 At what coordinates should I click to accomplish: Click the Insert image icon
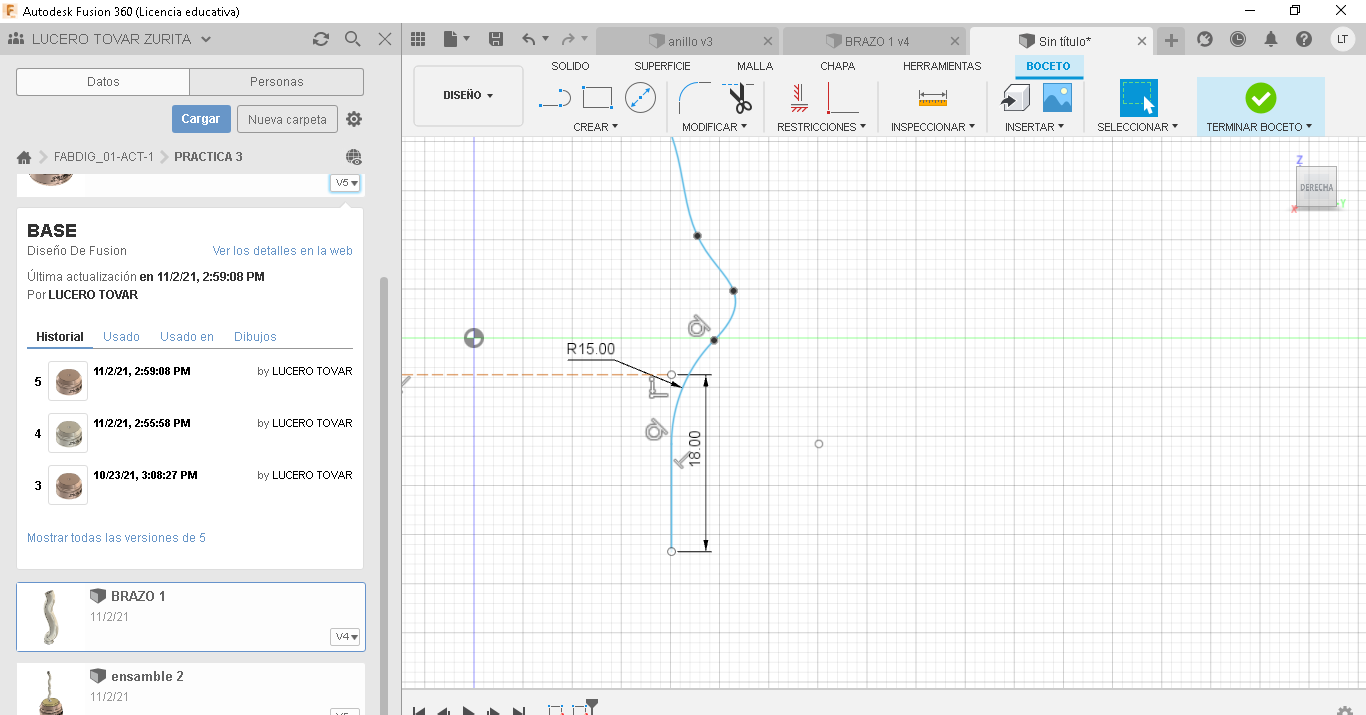point(1057,98)
